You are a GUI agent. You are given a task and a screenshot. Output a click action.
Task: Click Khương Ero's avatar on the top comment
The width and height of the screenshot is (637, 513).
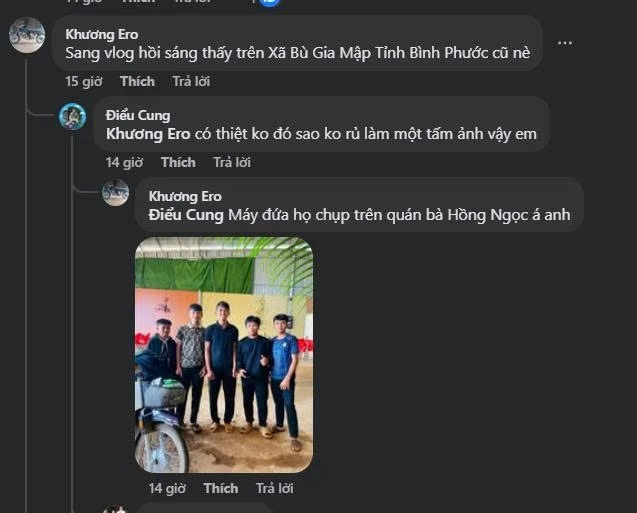[27, 35]
